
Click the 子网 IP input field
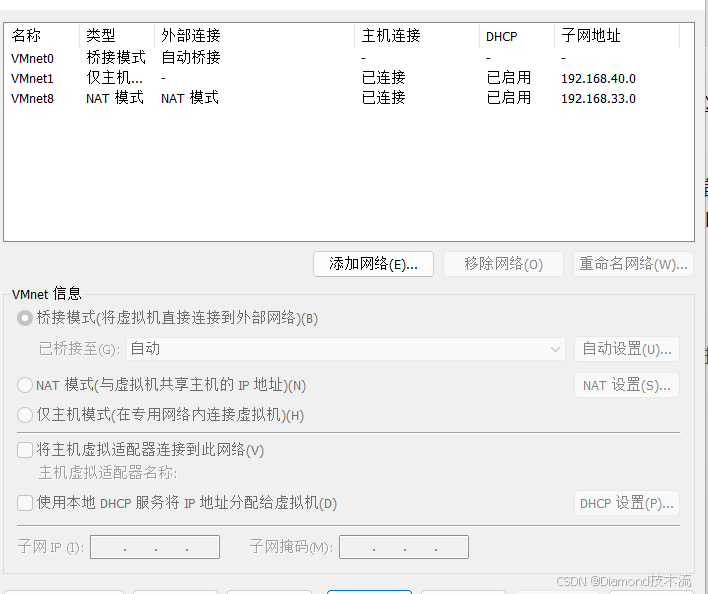point(155,547)
